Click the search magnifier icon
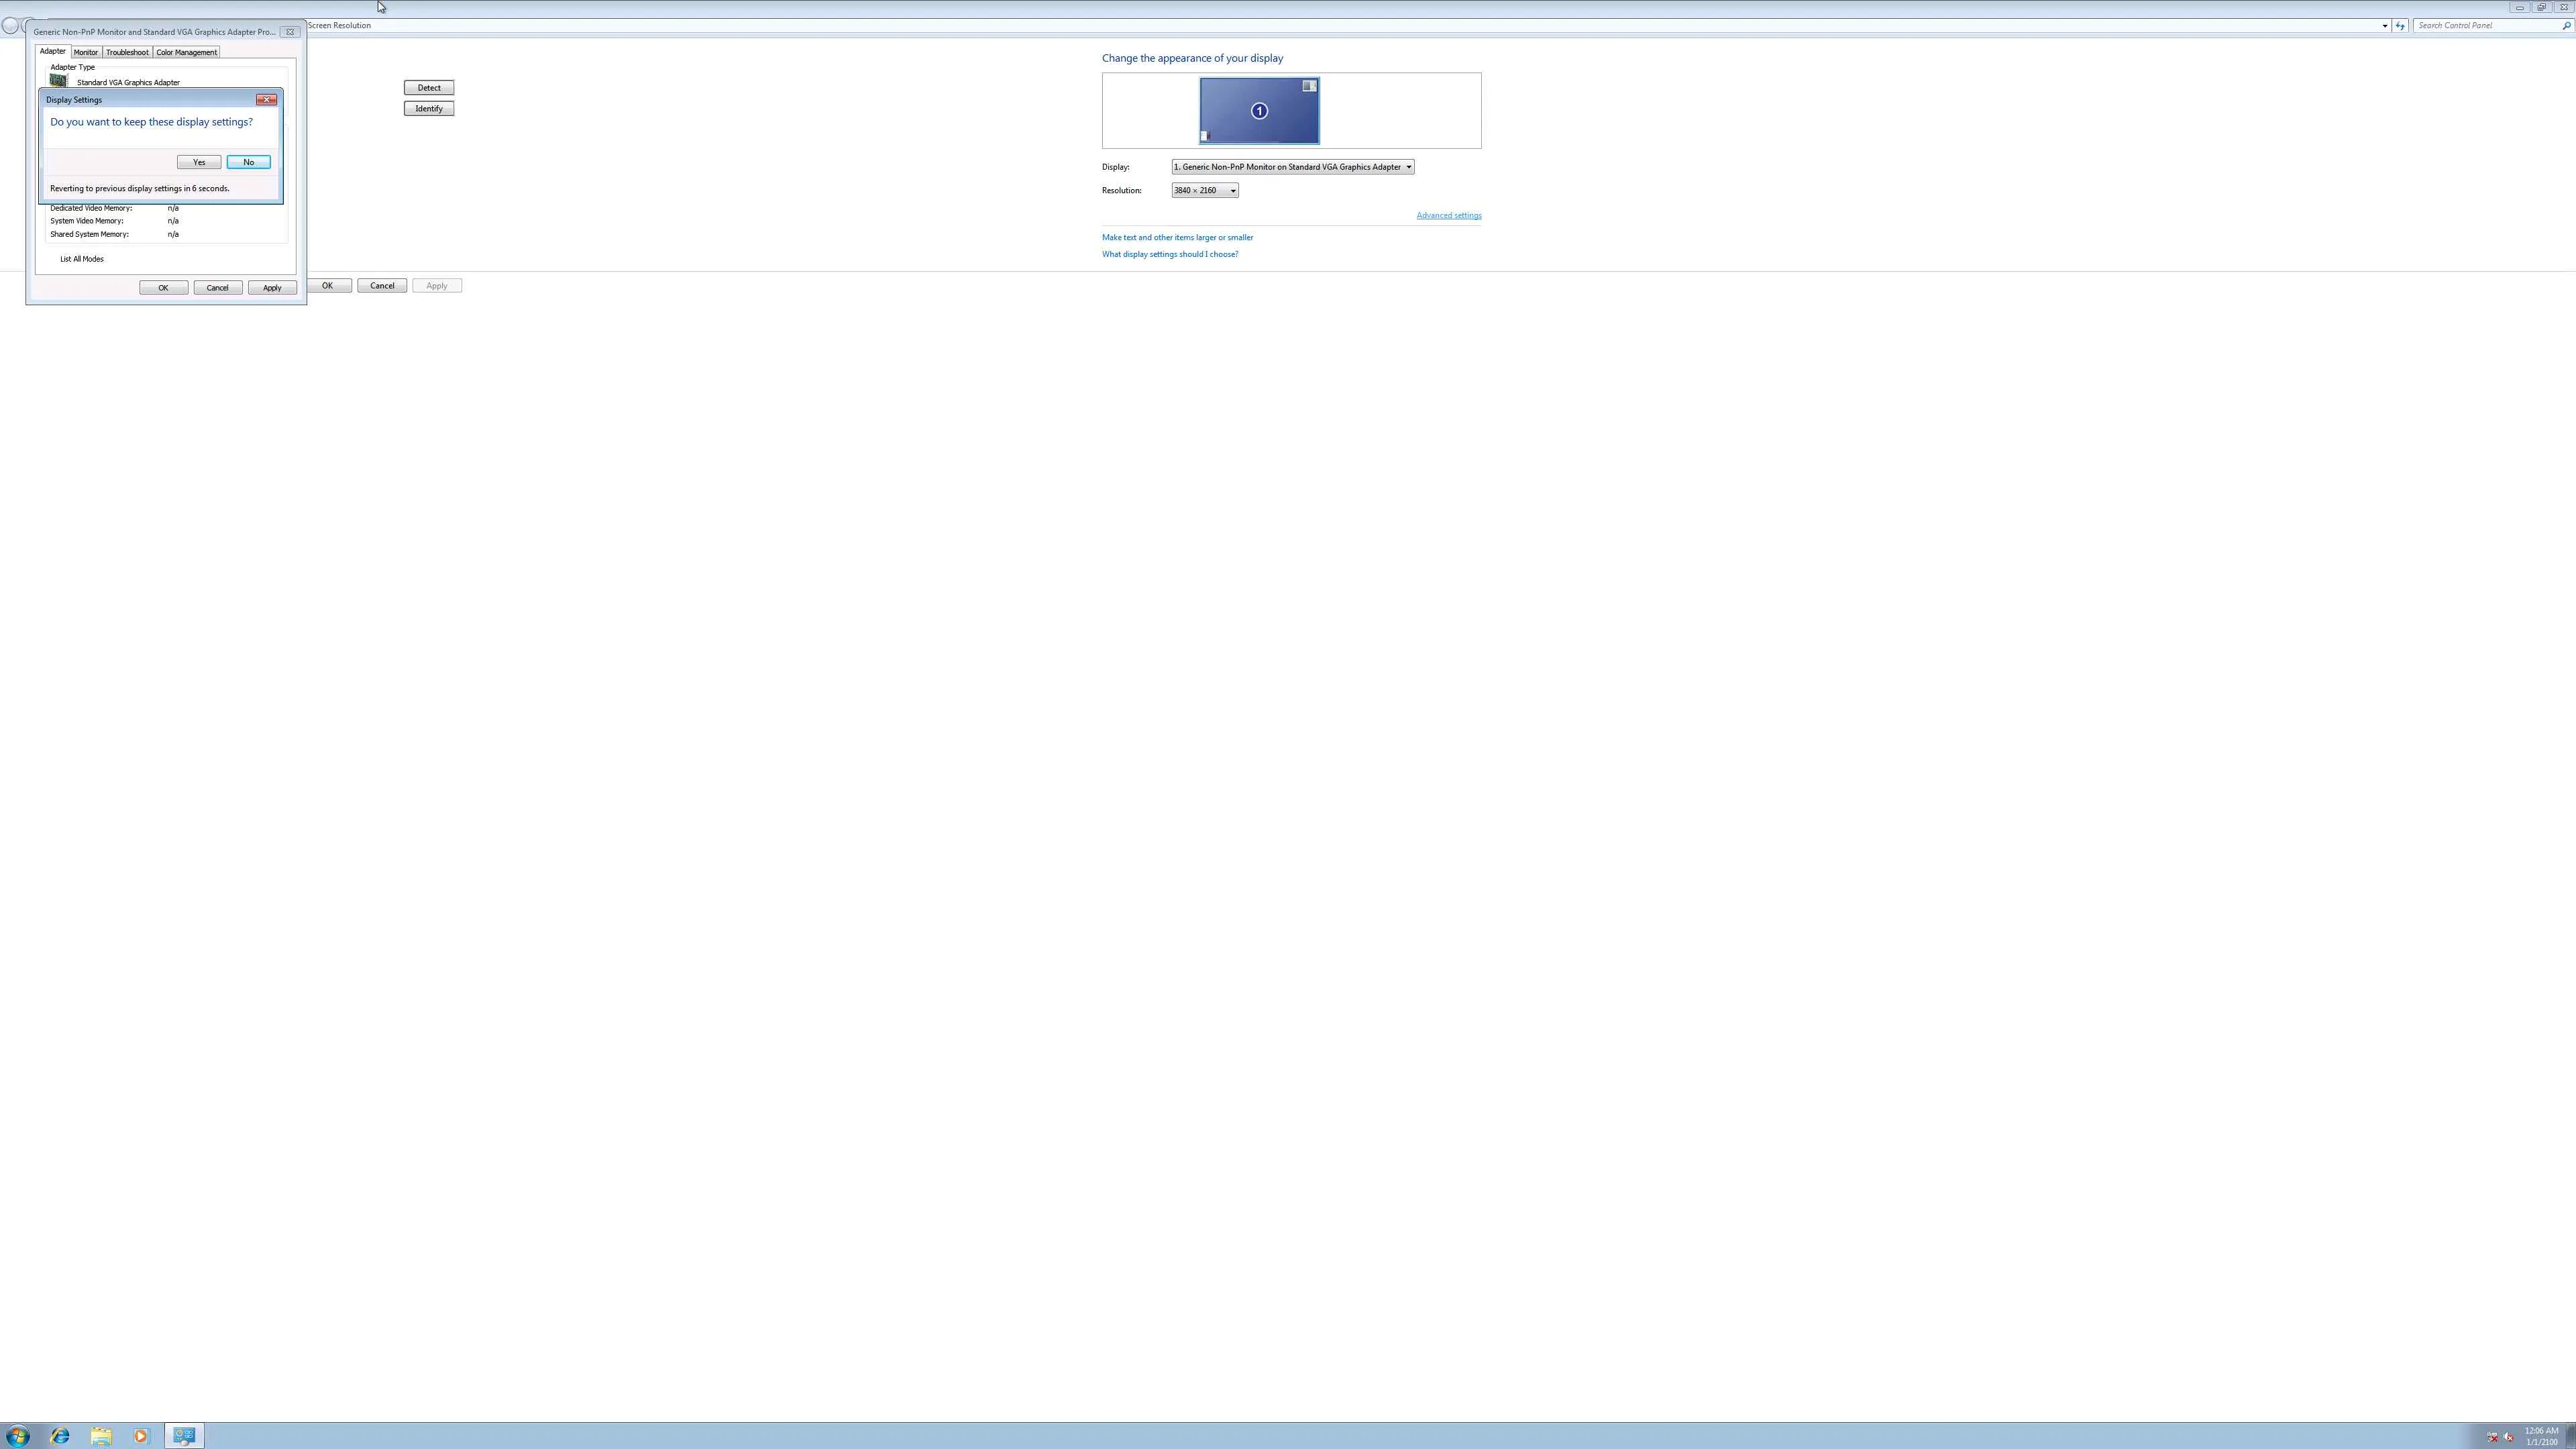Screen dimensions: 2576x1449 2566,26
